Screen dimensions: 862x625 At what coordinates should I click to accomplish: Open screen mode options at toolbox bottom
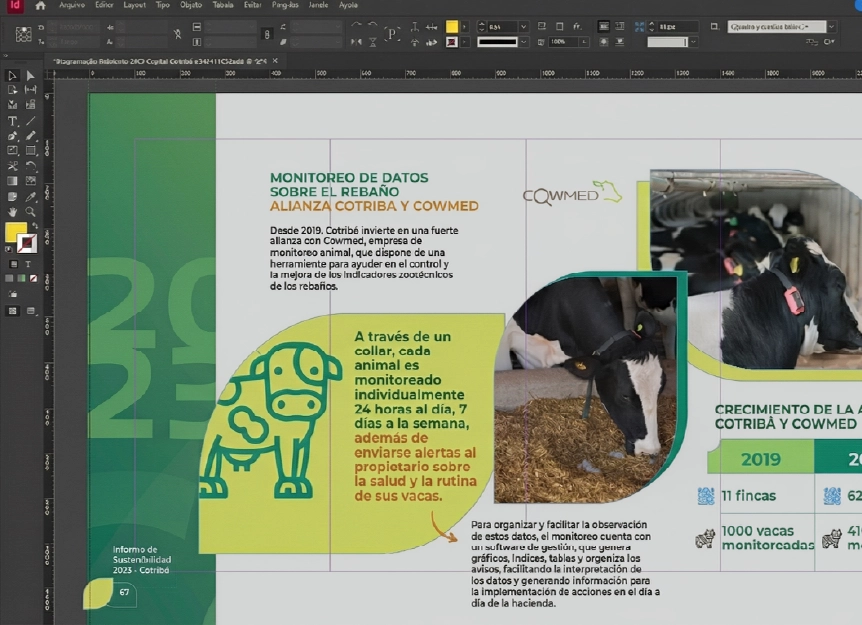coord(30,311)
